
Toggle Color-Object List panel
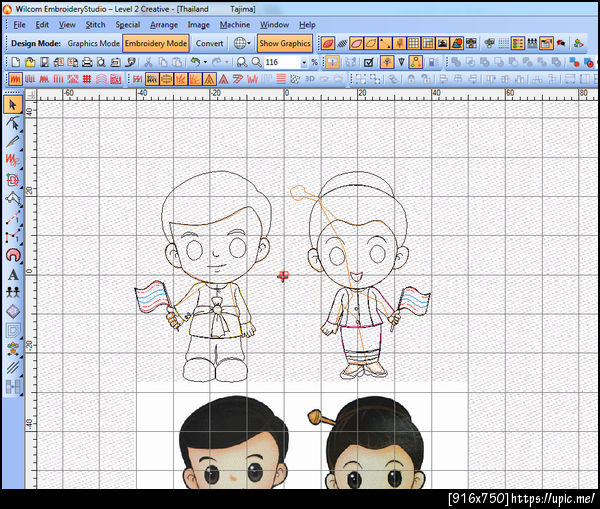pyautogui.click(x=518, y=43)
